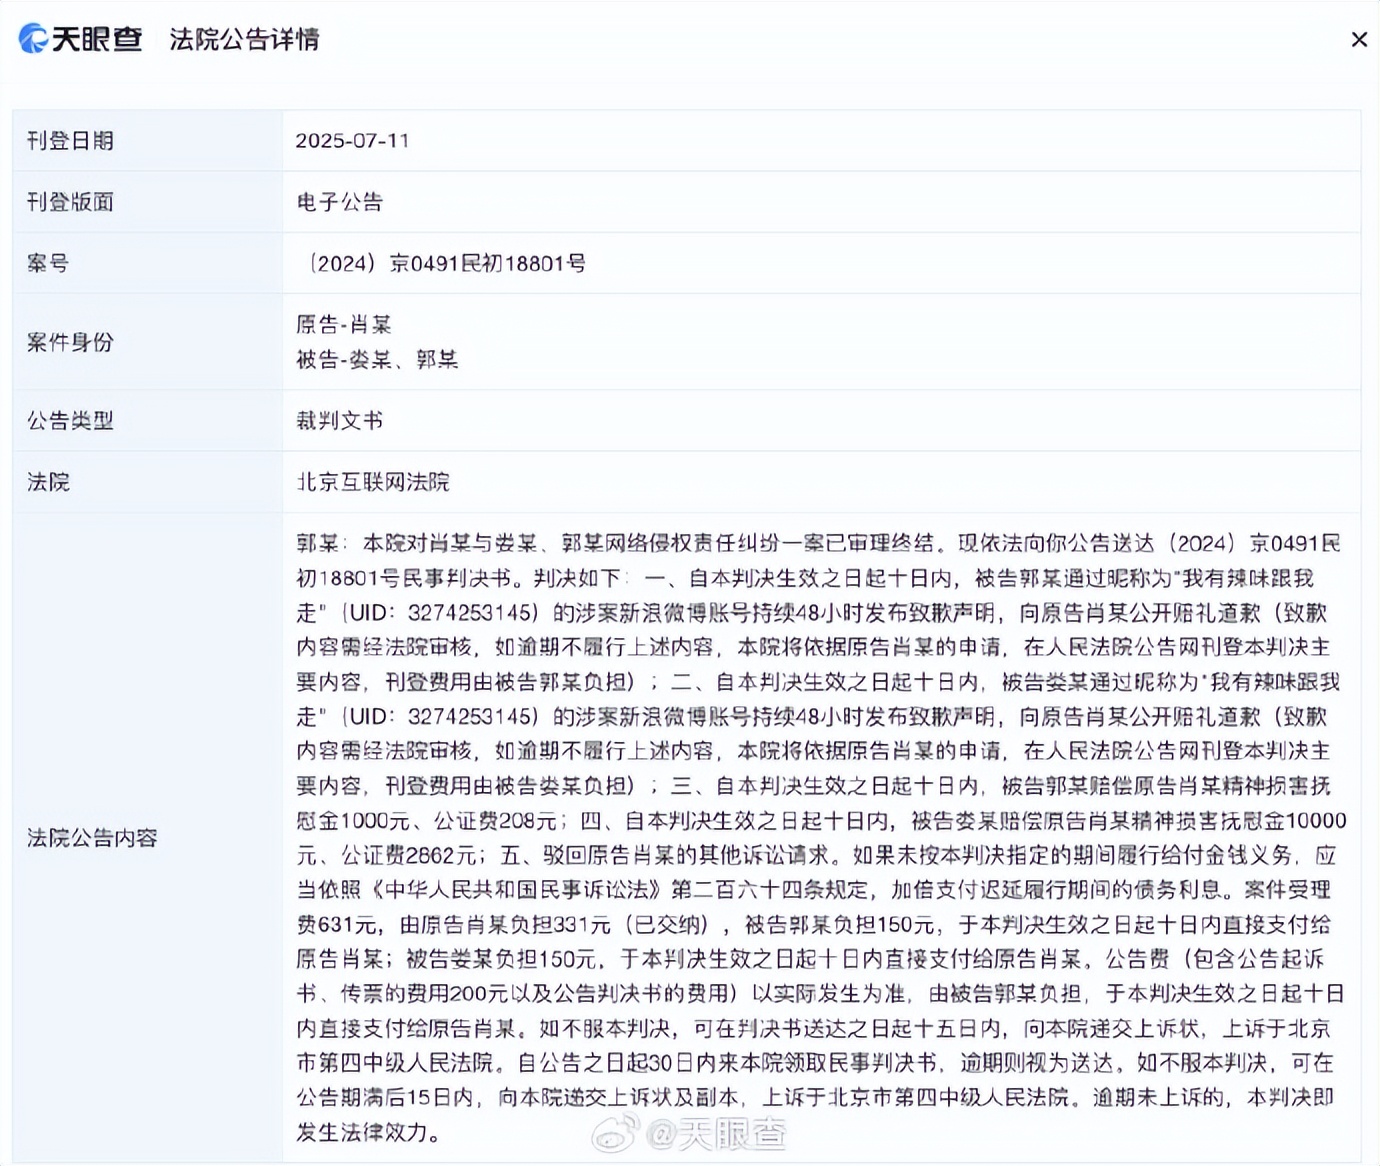The width and height of the screenshot is (1380, 1166).
Task: Select the 案件身份 row label
Action: click(70, 342)
